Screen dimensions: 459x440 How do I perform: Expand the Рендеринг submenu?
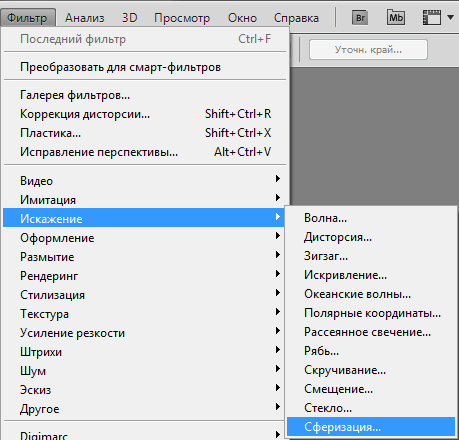pyautogui.click(x=145, y=276)
